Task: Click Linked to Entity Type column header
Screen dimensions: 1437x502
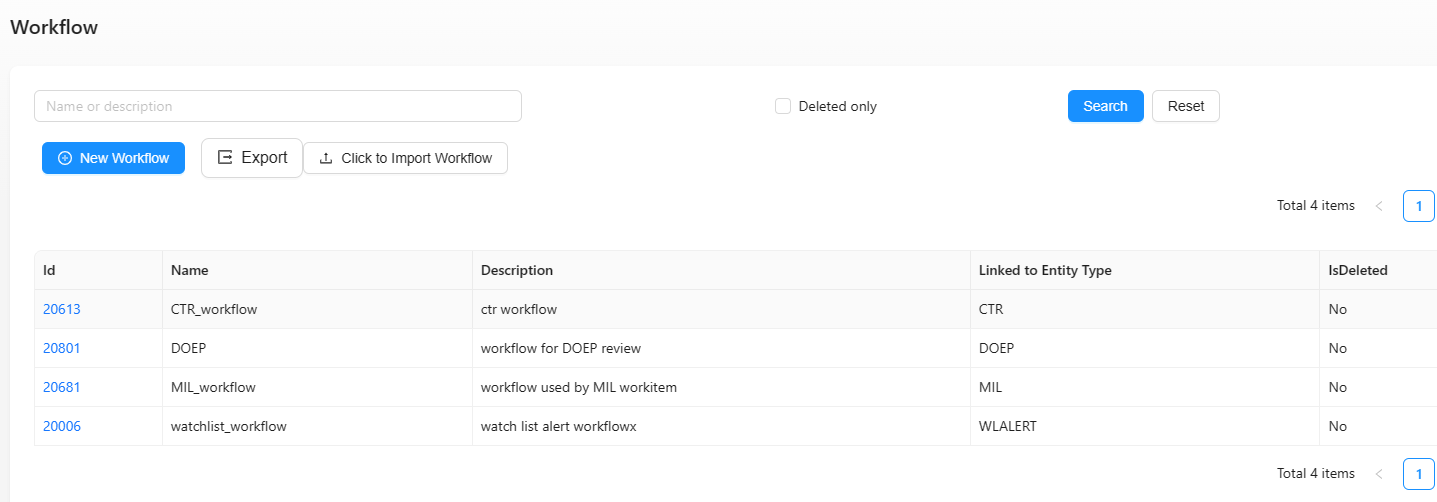Action: [1144, 270]
